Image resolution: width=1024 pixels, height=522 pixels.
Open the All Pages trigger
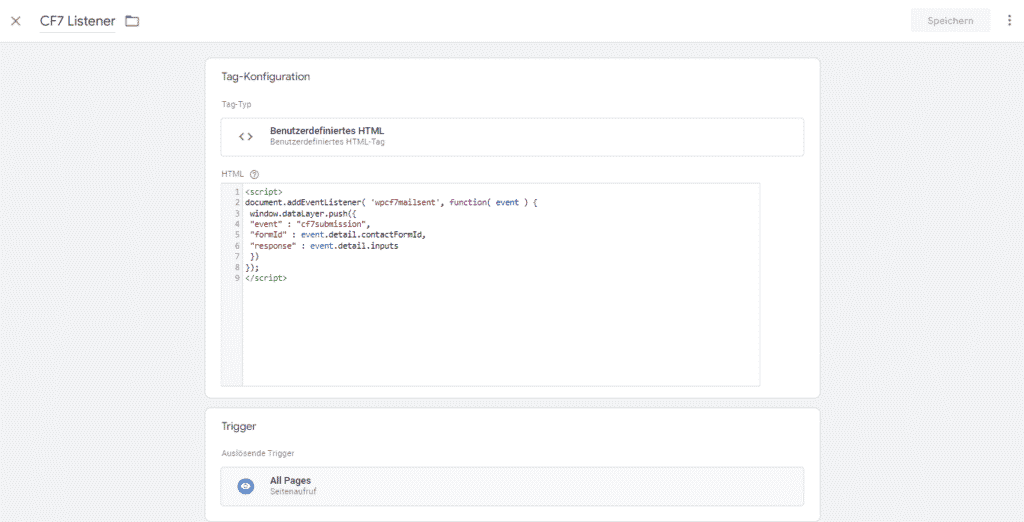coord(512,486)
